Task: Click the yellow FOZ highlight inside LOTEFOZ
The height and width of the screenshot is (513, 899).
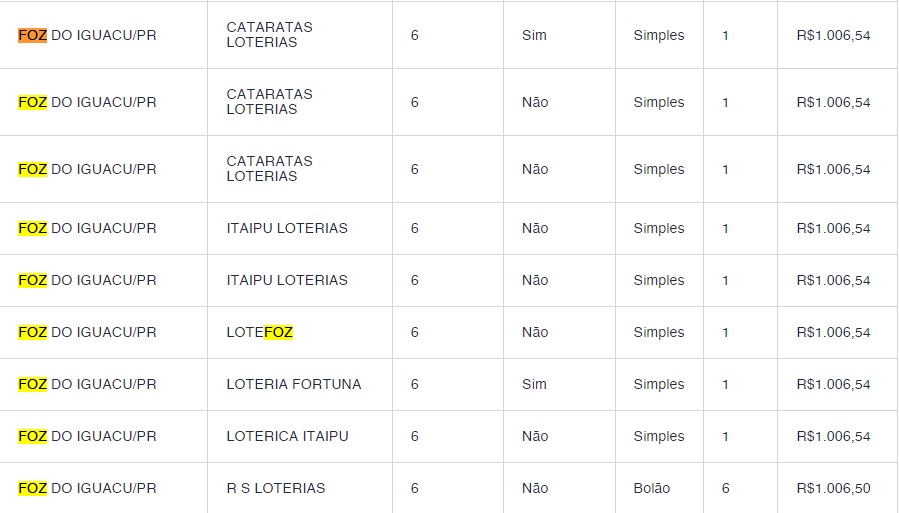Action: pos(278,332)
